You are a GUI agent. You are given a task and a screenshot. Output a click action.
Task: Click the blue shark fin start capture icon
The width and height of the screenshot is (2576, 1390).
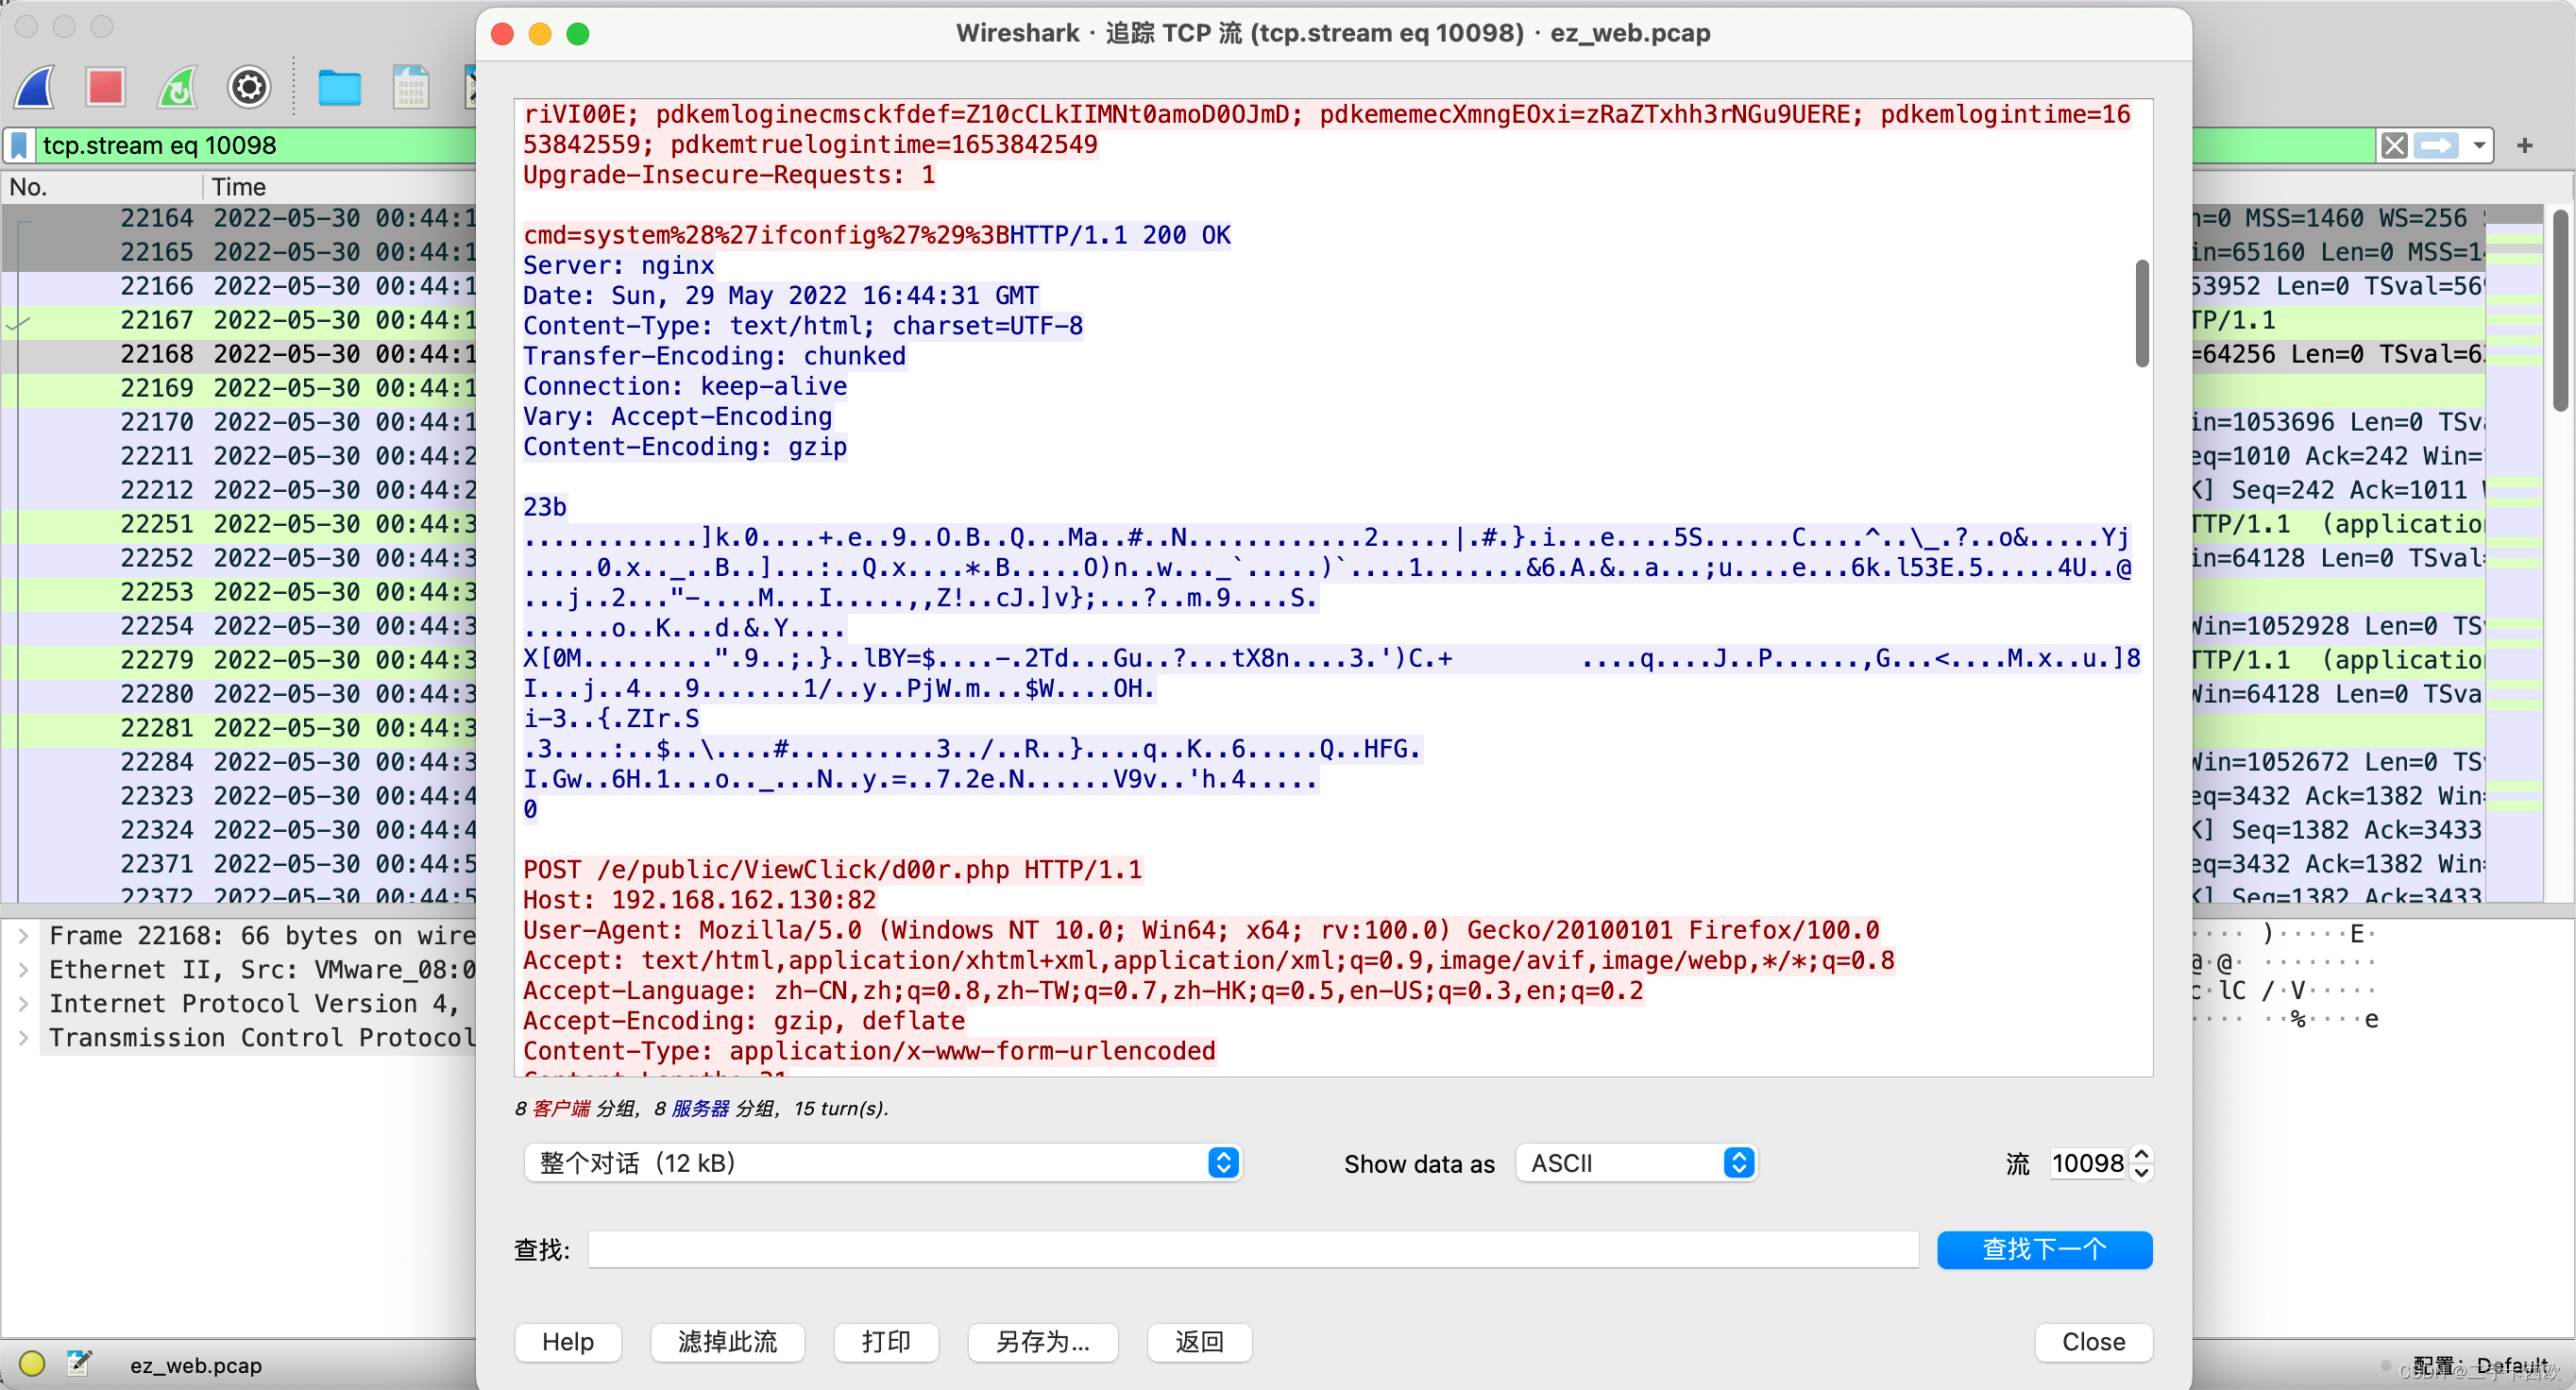[36, 88]
